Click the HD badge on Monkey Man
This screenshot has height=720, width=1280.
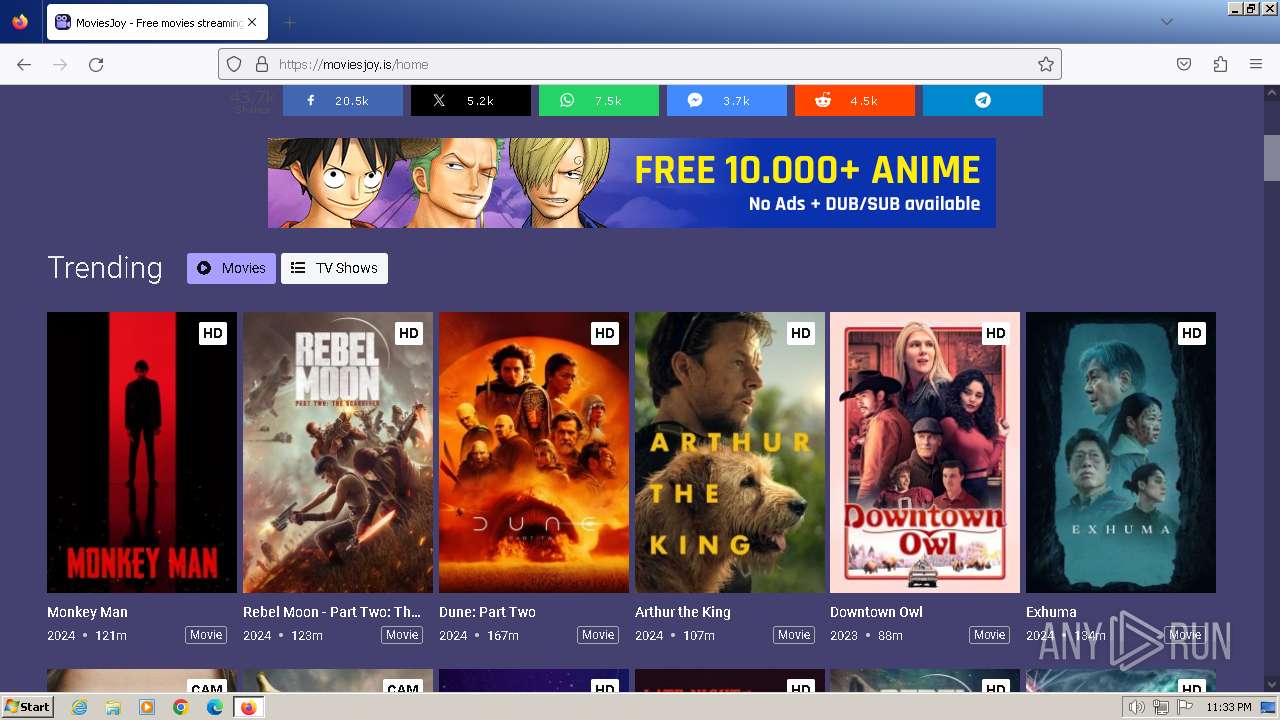212,333
